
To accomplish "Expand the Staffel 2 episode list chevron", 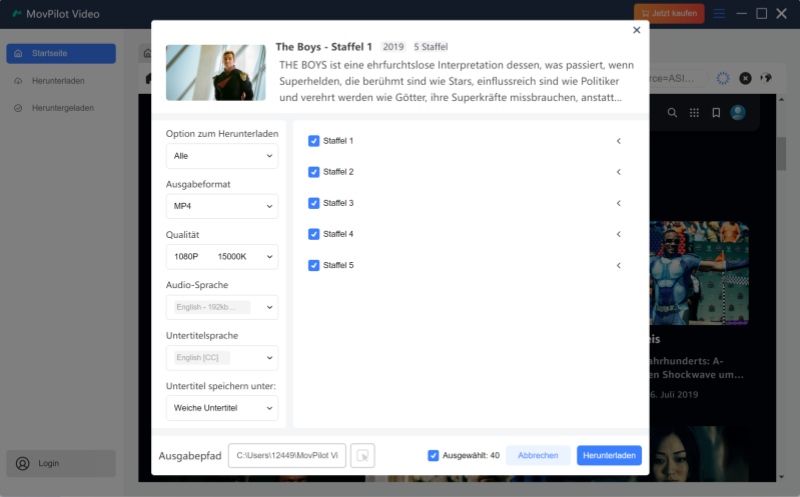I will pyautogui.click(x=618, y=172).
